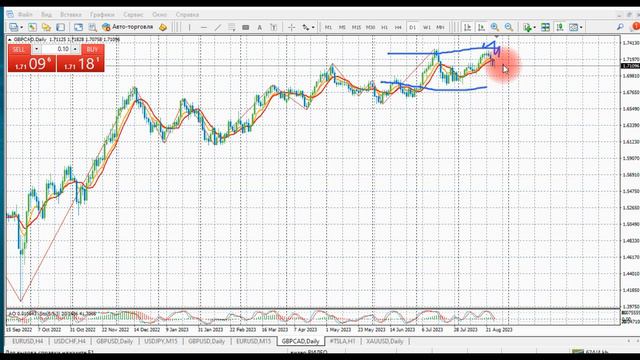Decrease trade volume arrow
This screenshot has height=360, width=640.
(x=36, y=49)
